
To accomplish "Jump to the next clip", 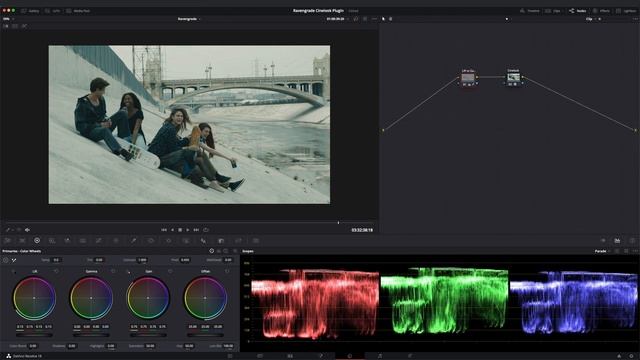I will 196,230.
